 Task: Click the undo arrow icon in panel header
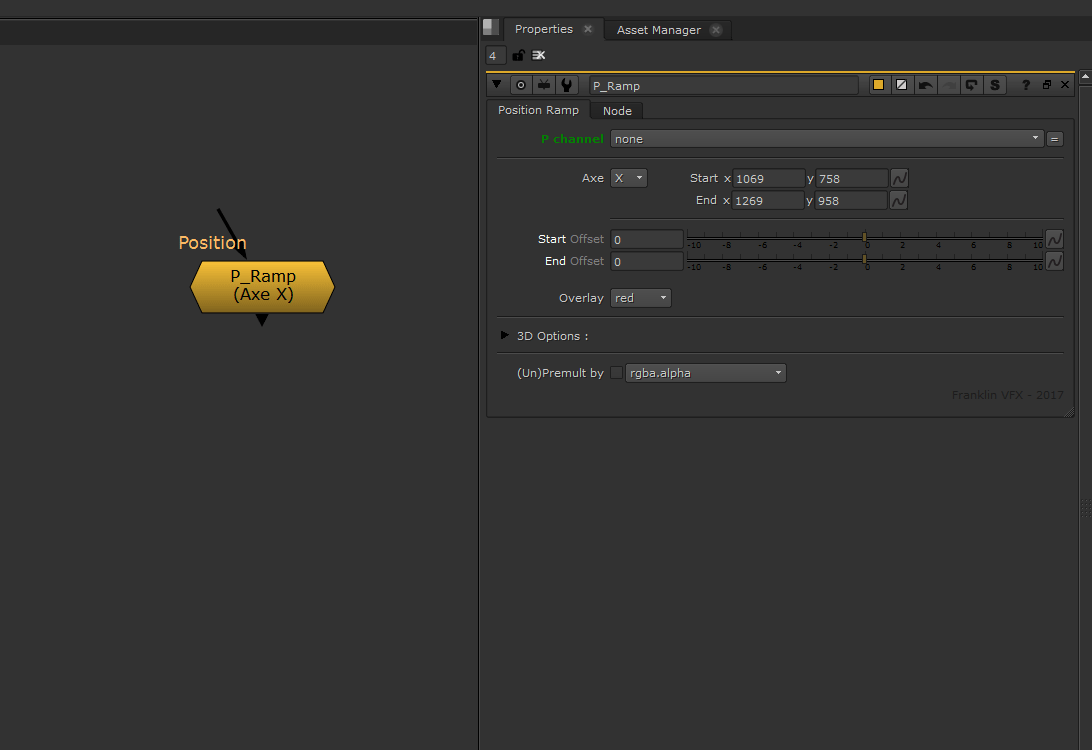pos(925,85)
